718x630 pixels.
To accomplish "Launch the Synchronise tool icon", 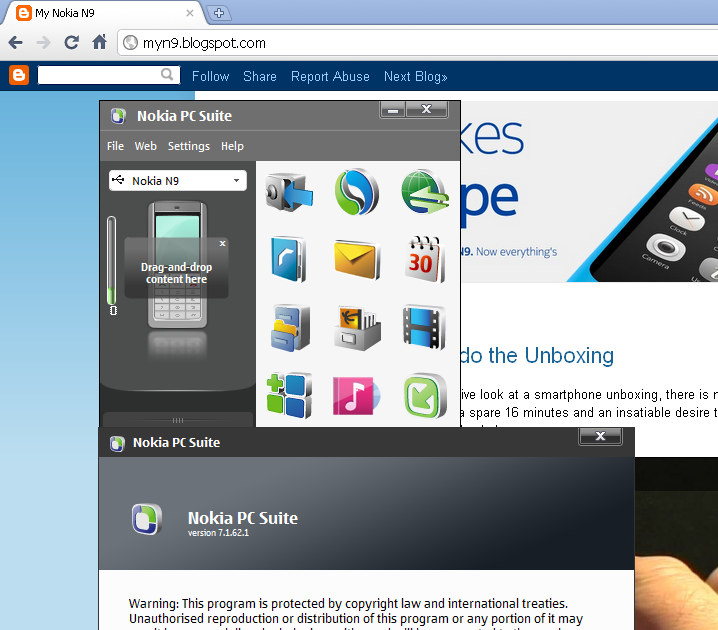I will click(357, 192).
